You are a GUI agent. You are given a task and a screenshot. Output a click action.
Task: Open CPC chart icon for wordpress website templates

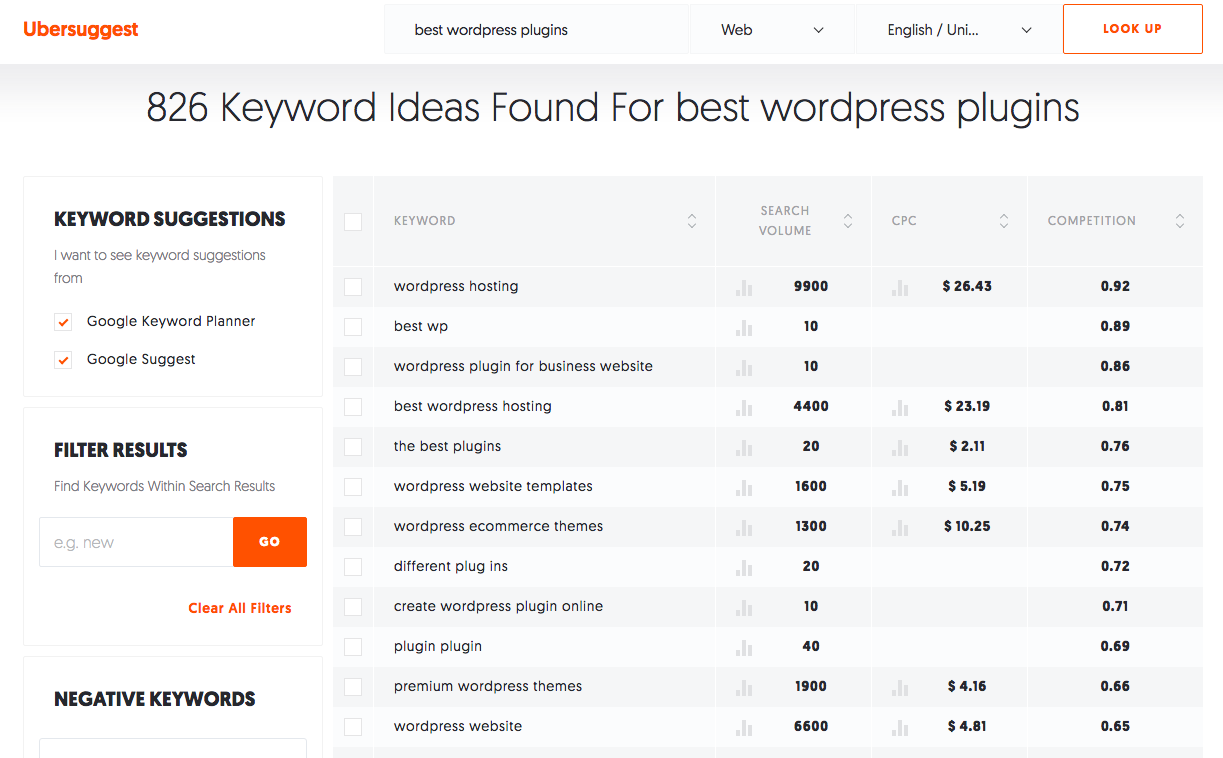point(900,487)
